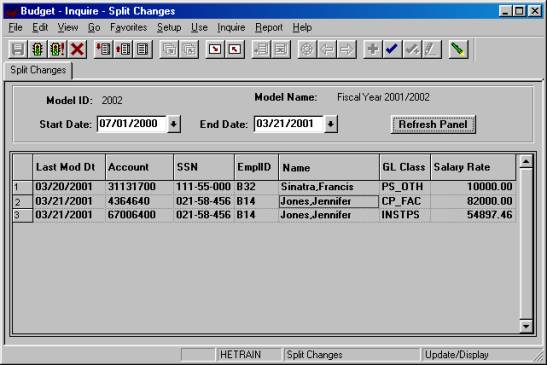Click the red X cancel icon

77,49
